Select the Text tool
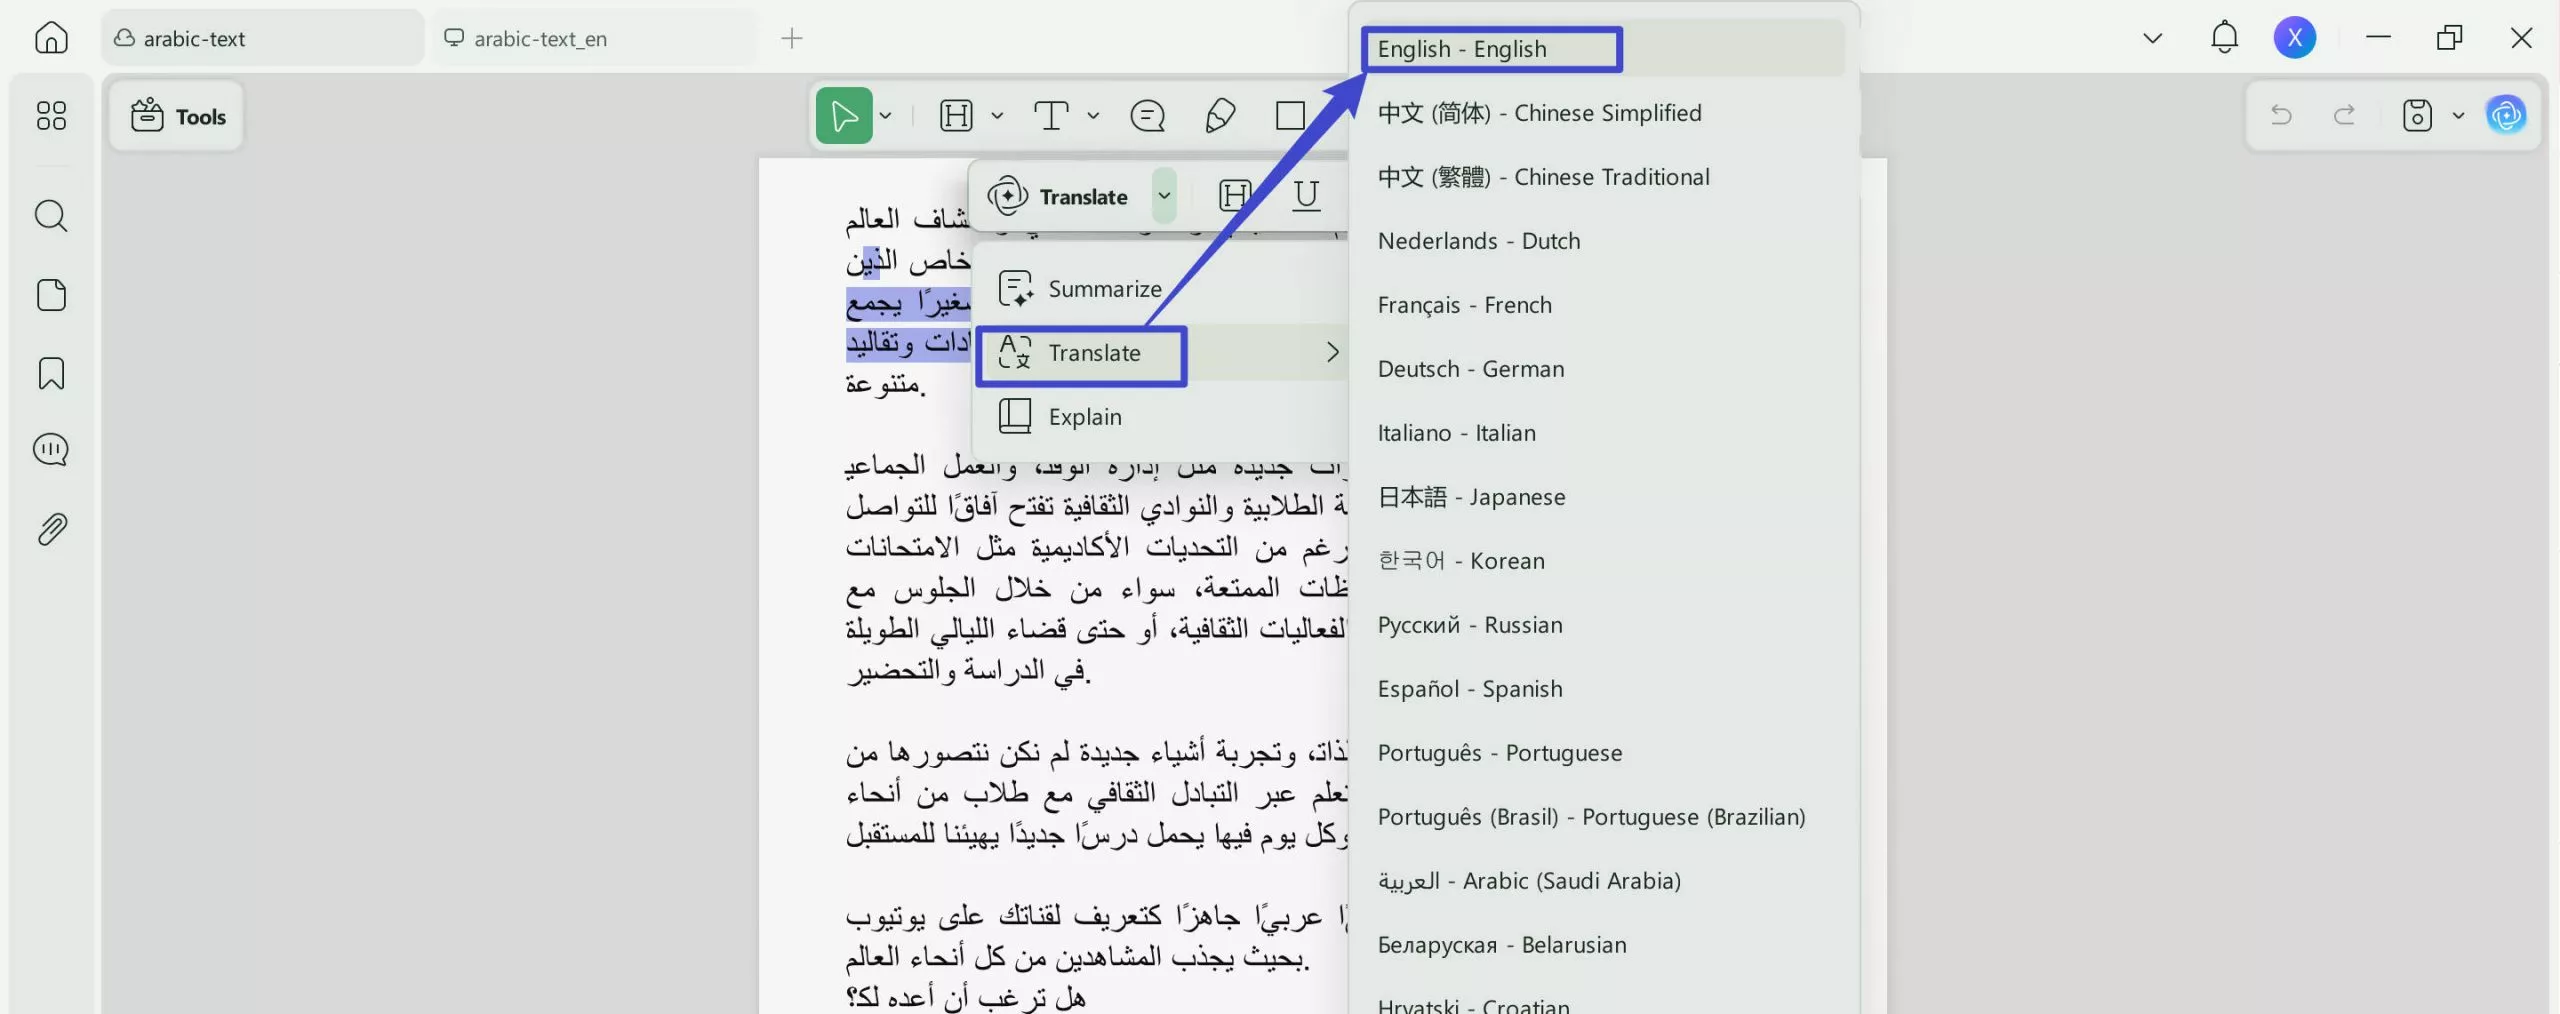 tap(1051, 115)
